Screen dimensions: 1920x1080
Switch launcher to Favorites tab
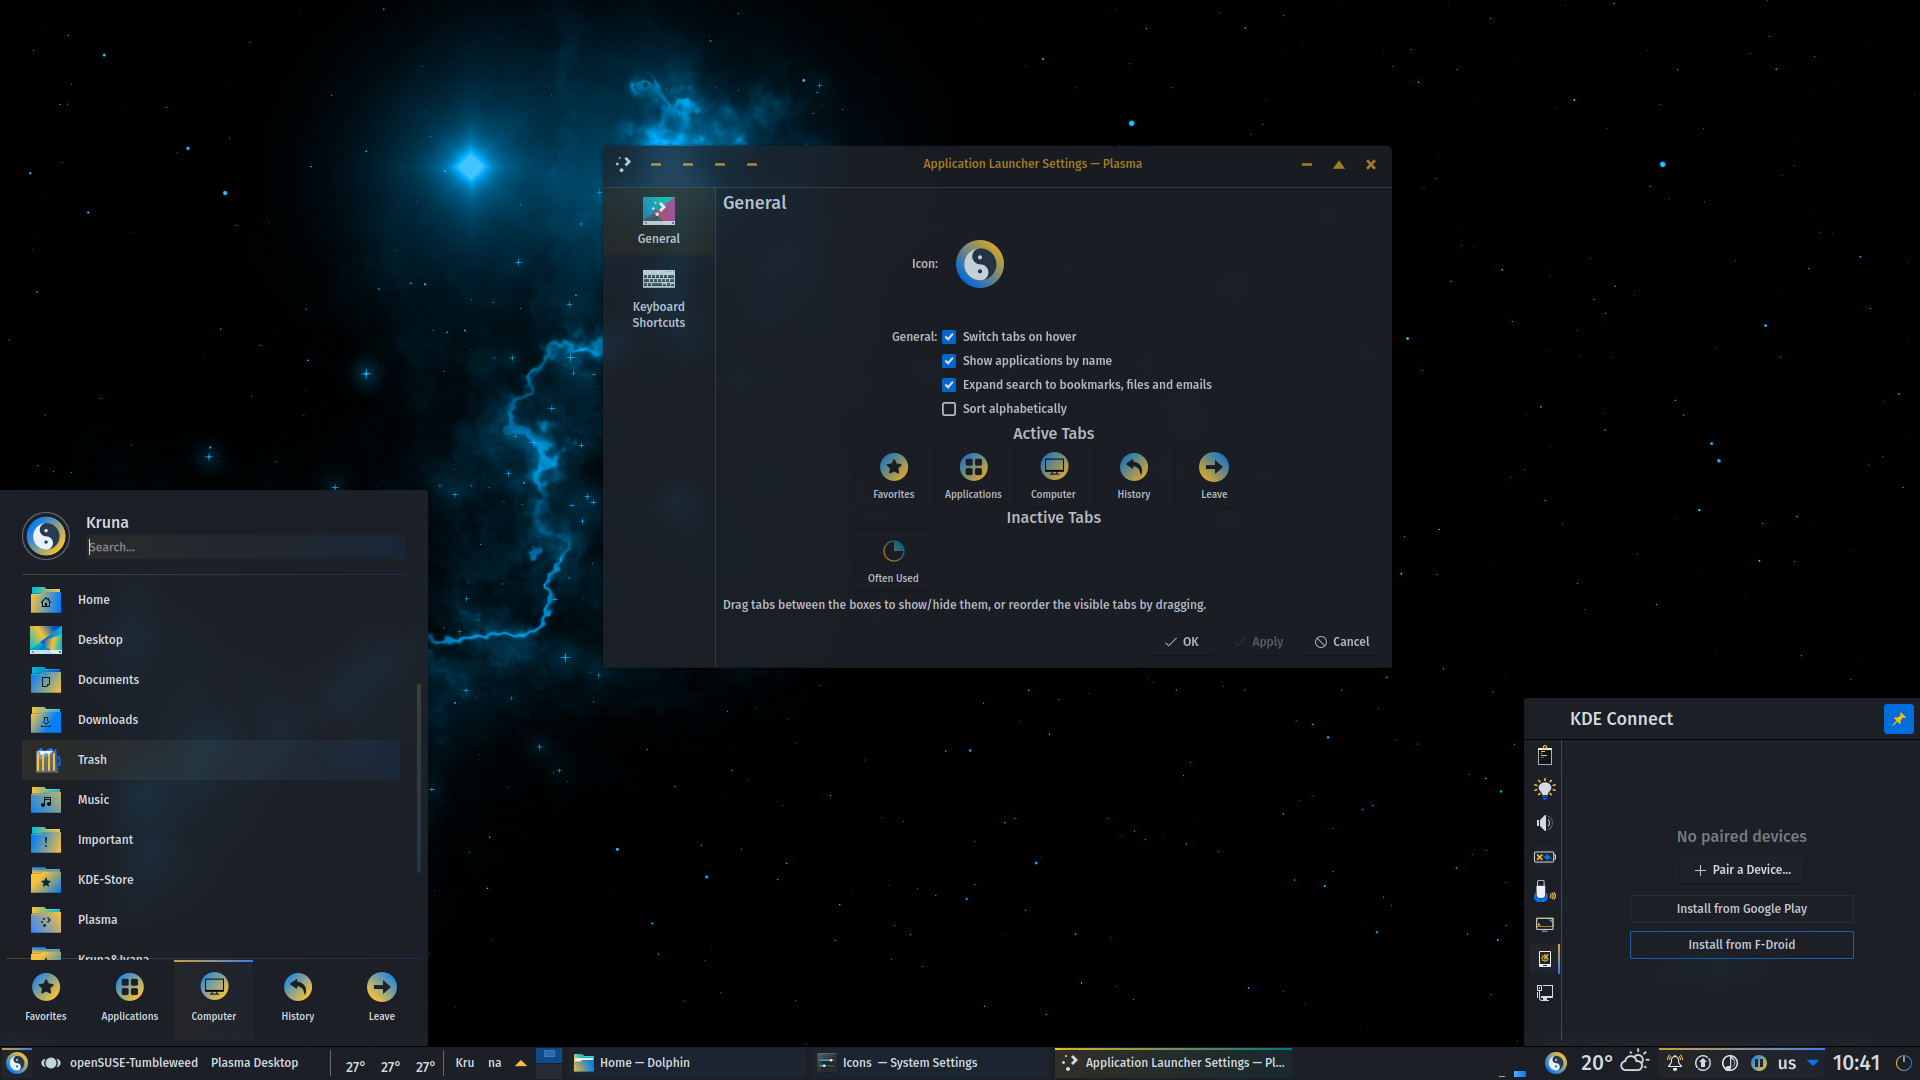point(46,998)
